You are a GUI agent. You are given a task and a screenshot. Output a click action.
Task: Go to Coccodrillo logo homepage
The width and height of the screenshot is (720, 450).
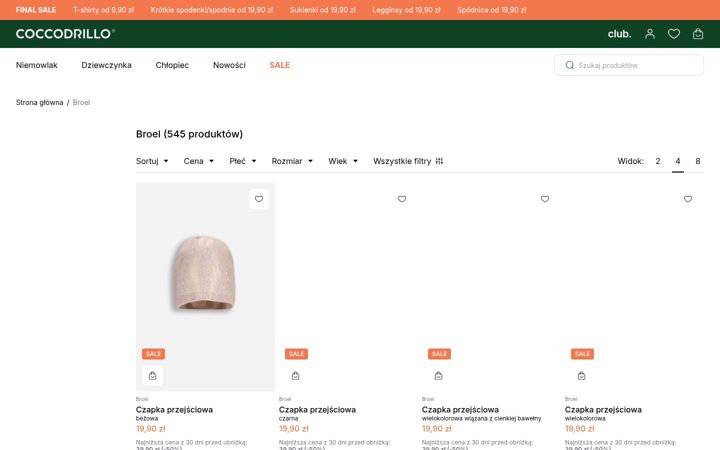click(65, 34)
